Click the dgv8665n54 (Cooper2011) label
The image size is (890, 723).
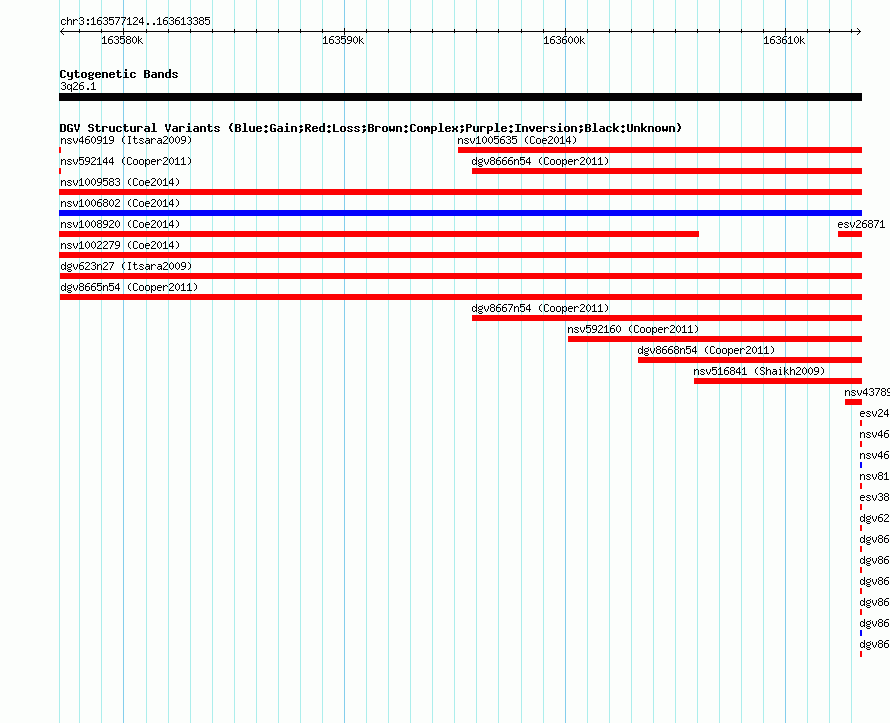pyautogui.click(x=129, y=287)
